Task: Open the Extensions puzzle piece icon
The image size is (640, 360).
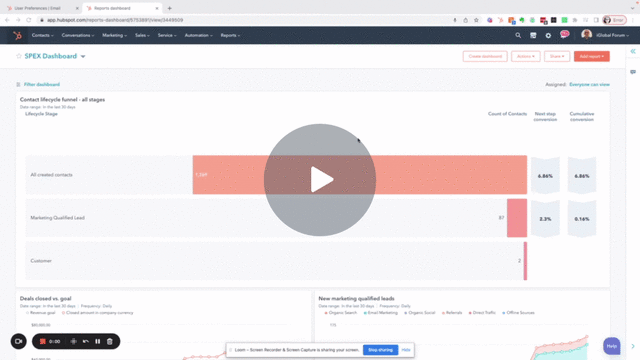Action: [x=575, y=20]
